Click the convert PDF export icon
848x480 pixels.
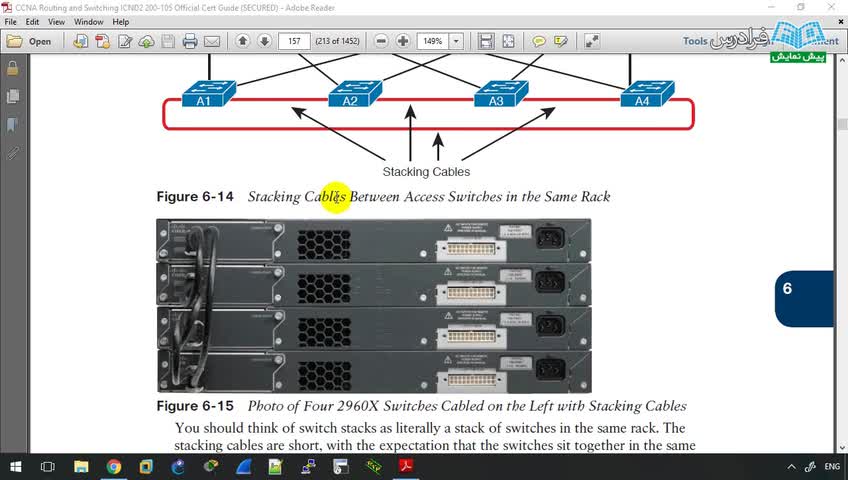coord(102,41)
